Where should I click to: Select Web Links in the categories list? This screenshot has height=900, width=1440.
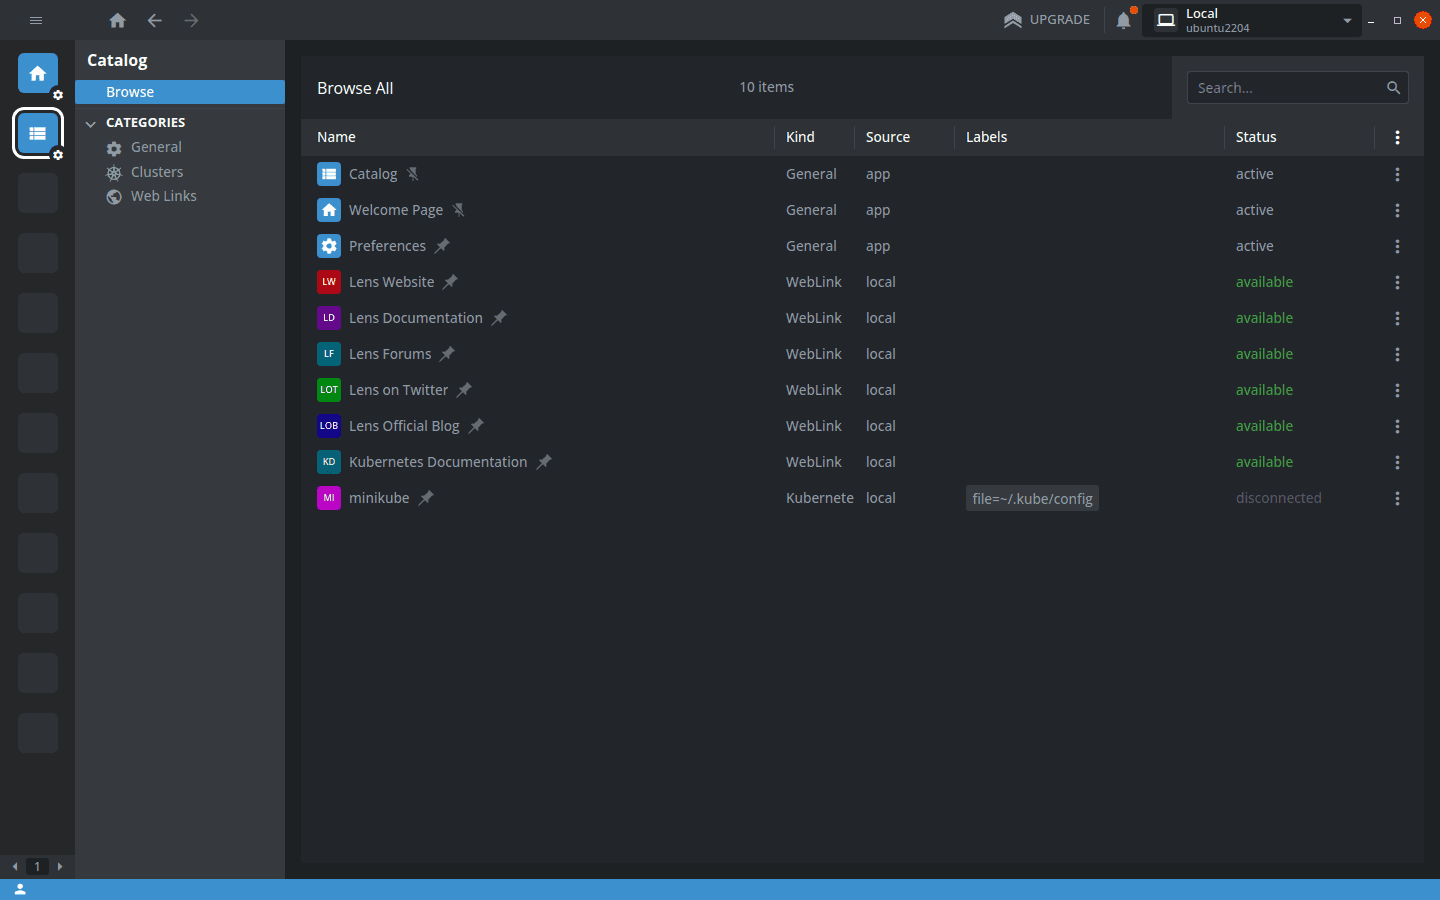161,196
